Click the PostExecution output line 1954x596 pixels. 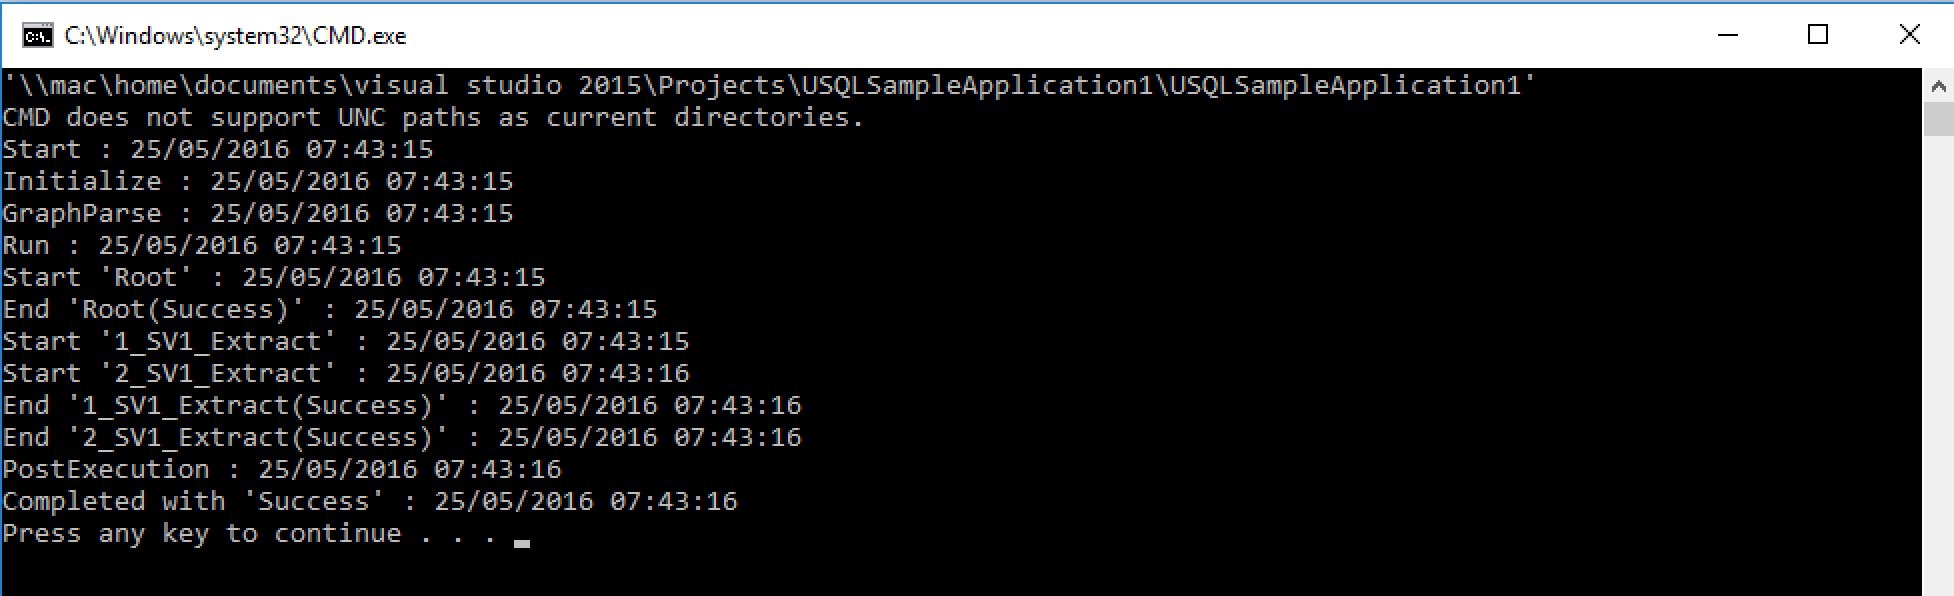pyautogui.click(x=281, y=469)
